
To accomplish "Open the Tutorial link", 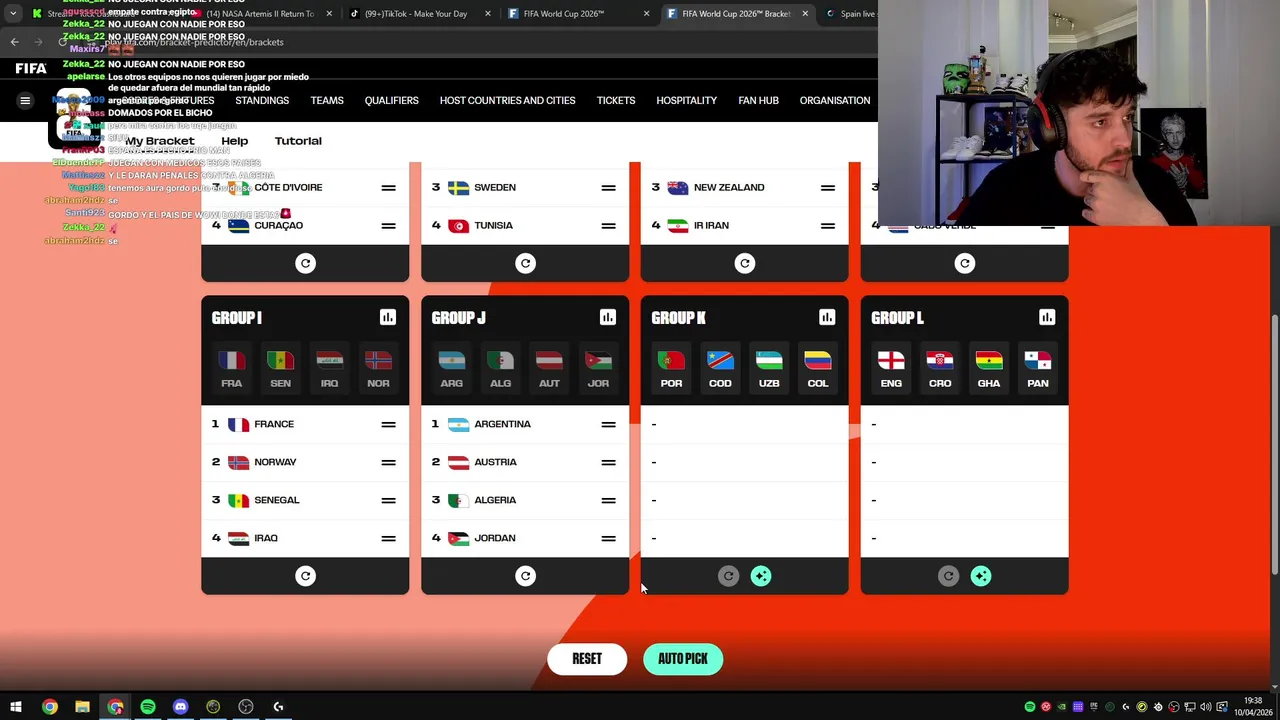I will 298,141.
